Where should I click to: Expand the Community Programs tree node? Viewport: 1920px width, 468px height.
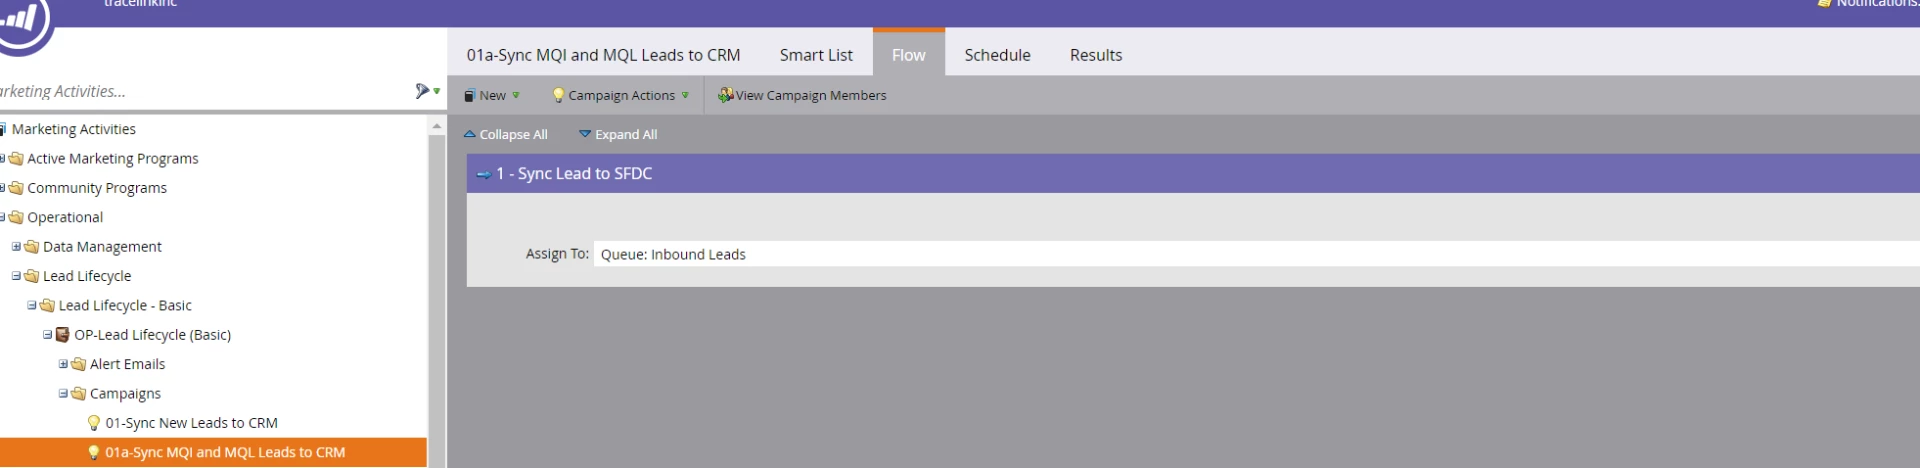[3, 188]
